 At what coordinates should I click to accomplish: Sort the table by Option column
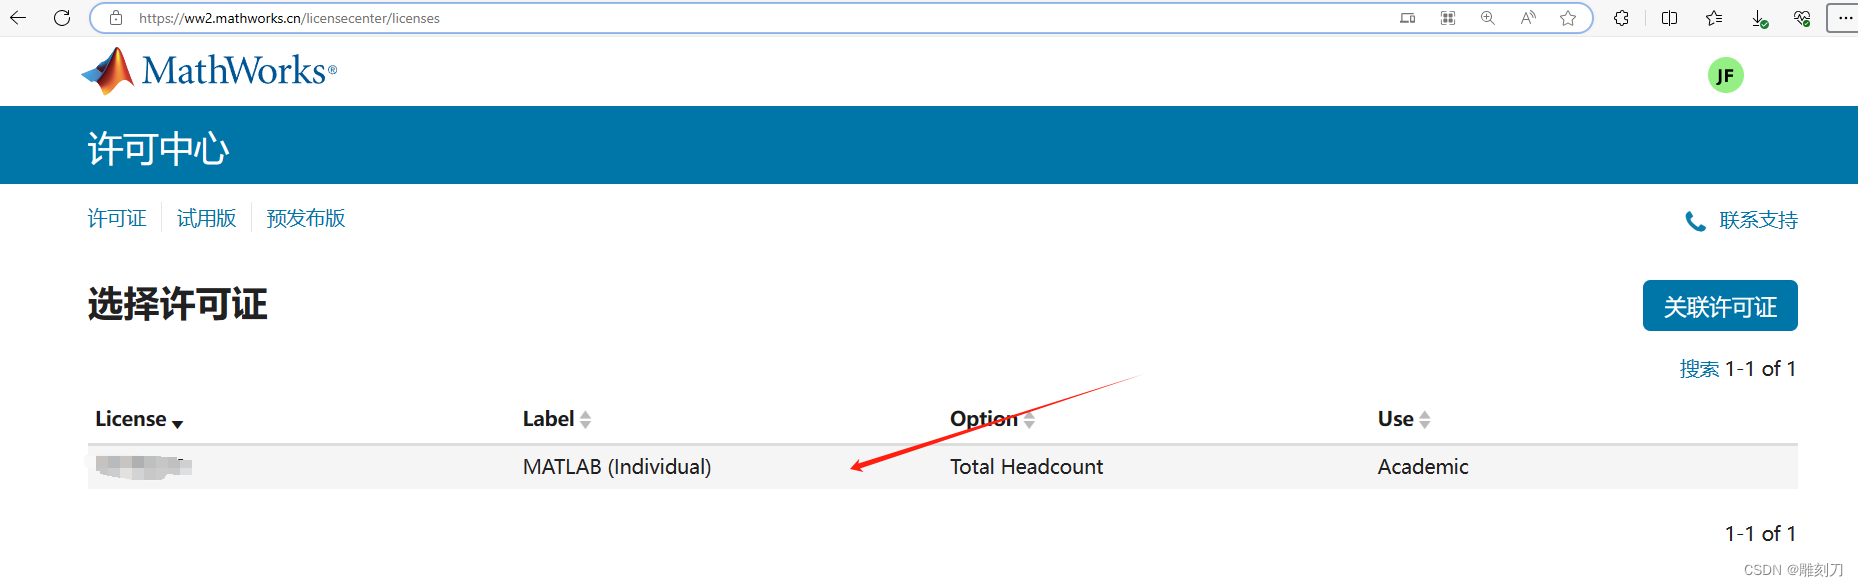click(992, 419)
